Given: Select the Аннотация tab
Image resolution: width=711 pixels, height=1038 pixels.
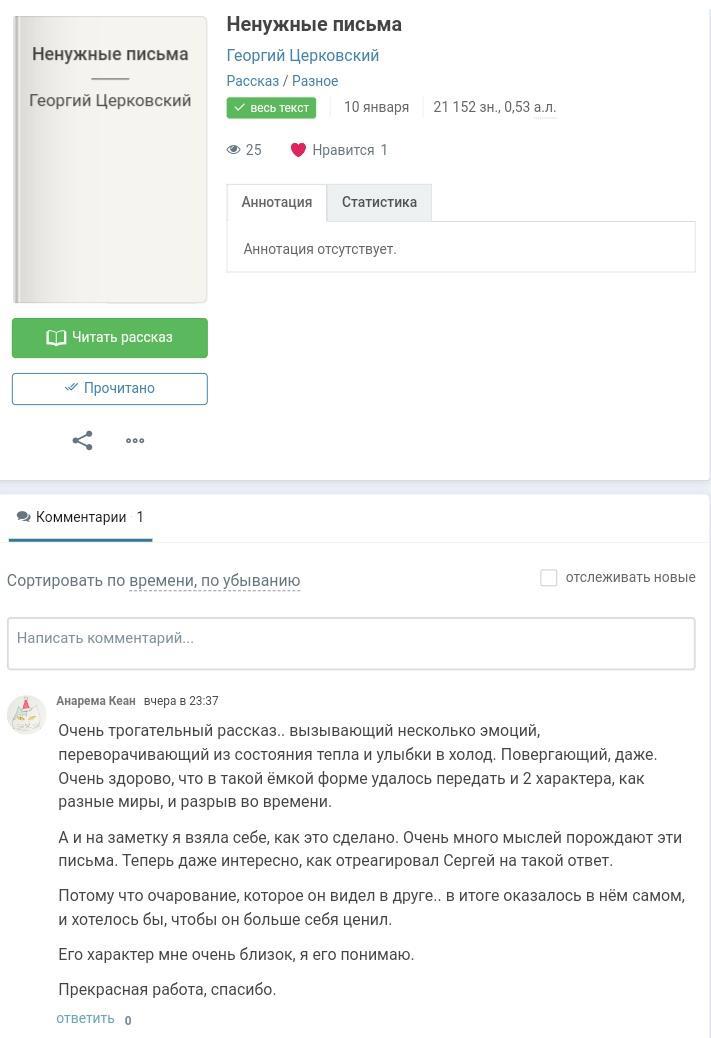Looking at the screenshot, I should [277, 202].
